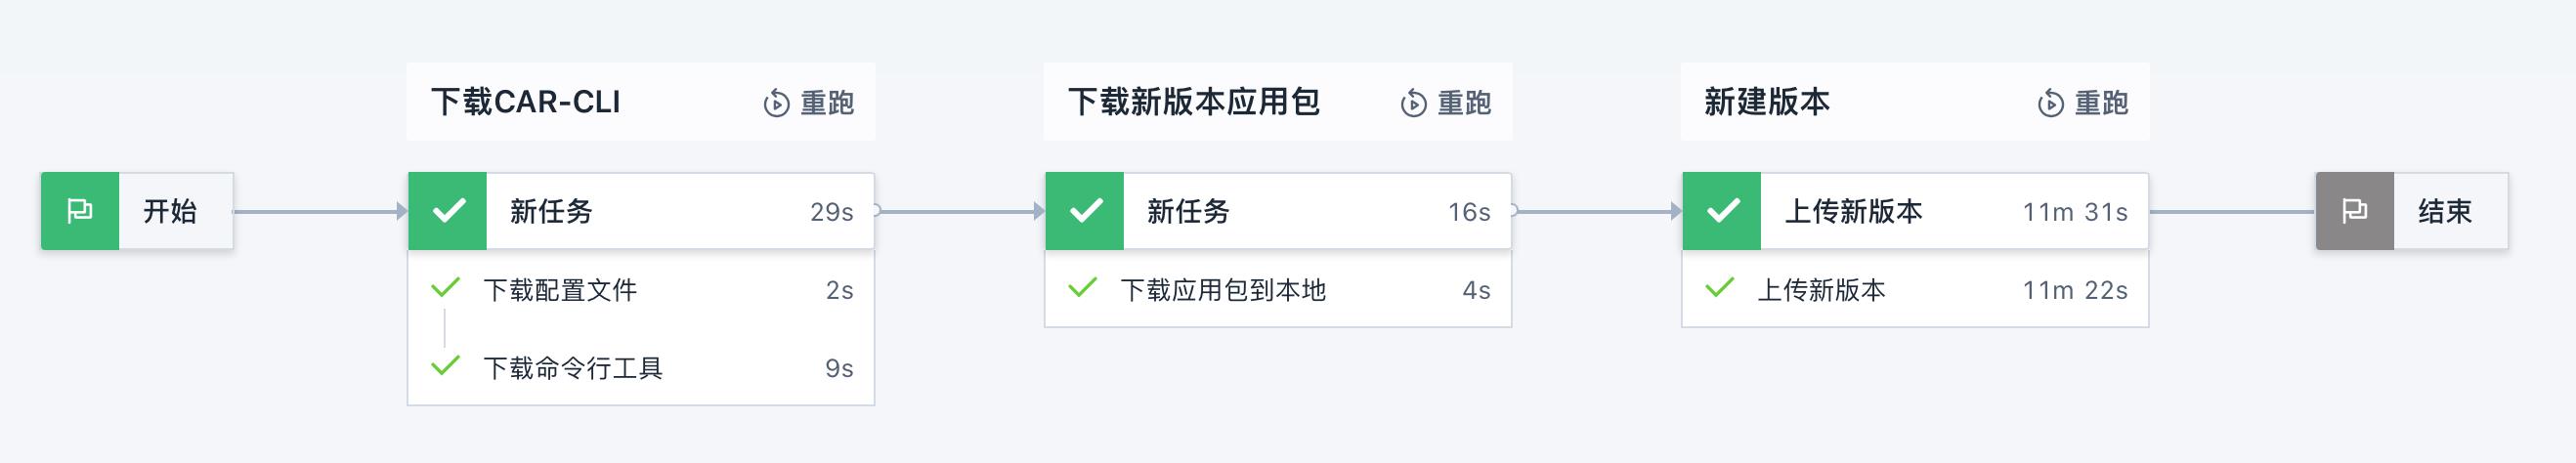The width and height of the screenshot is (2576, 463).
Task: Open the 下载命令行工具 step
Action: [641, 367]
